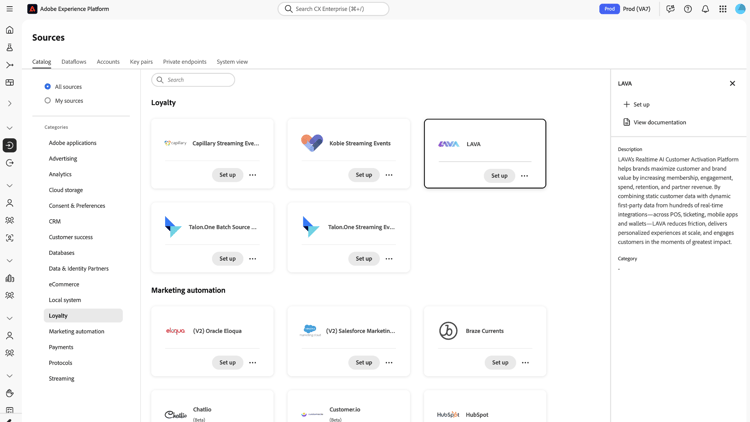This screenshot has width=750, height=422.
Task: Open the notifications bell icon
Action: pyautogui.click(x=705, y=9)
